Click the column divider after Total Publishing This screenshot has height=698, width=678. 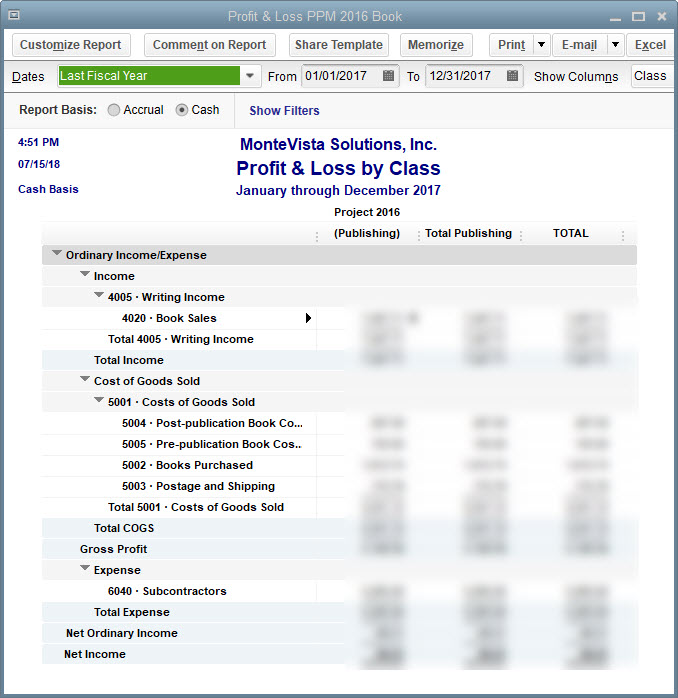point(521,235)
